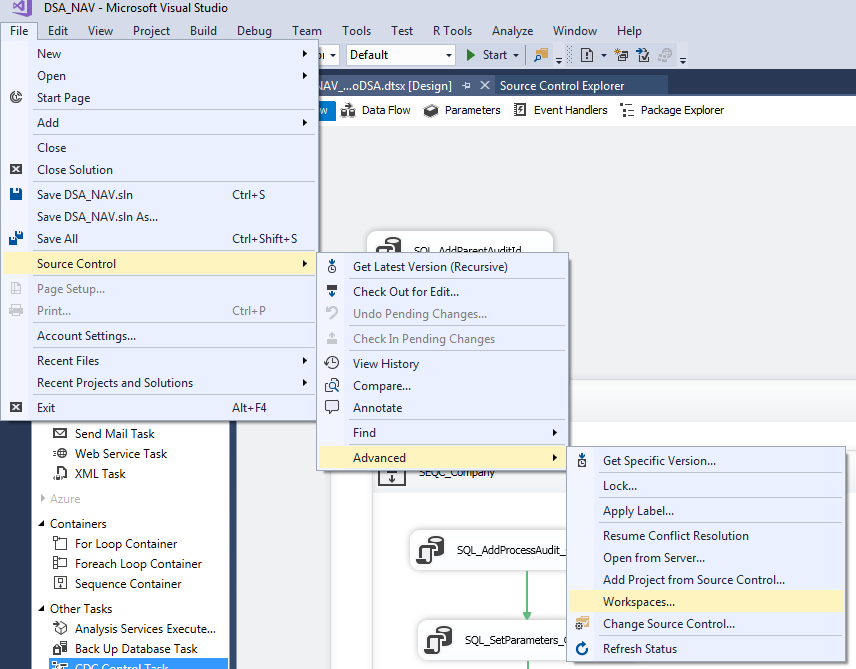856x669 pixels.
Task: Expand the Azure category in the toolbox
Action: coord(45,498)
